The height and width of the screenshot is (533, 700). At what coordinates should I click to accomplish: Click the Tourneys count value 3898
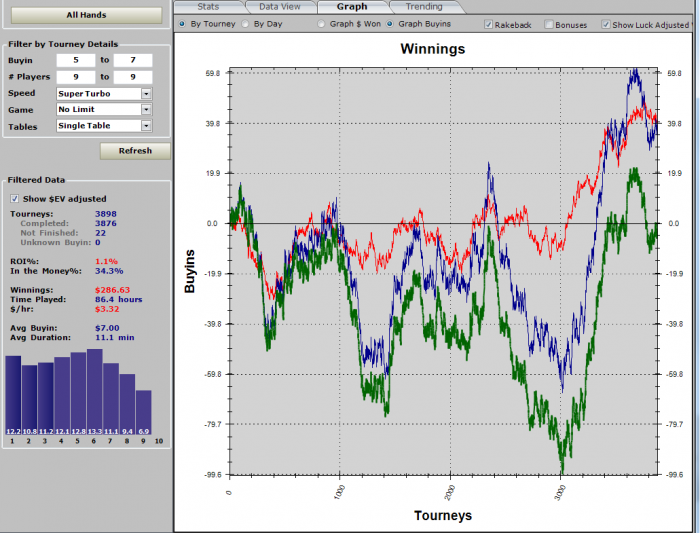click(106, 214)
